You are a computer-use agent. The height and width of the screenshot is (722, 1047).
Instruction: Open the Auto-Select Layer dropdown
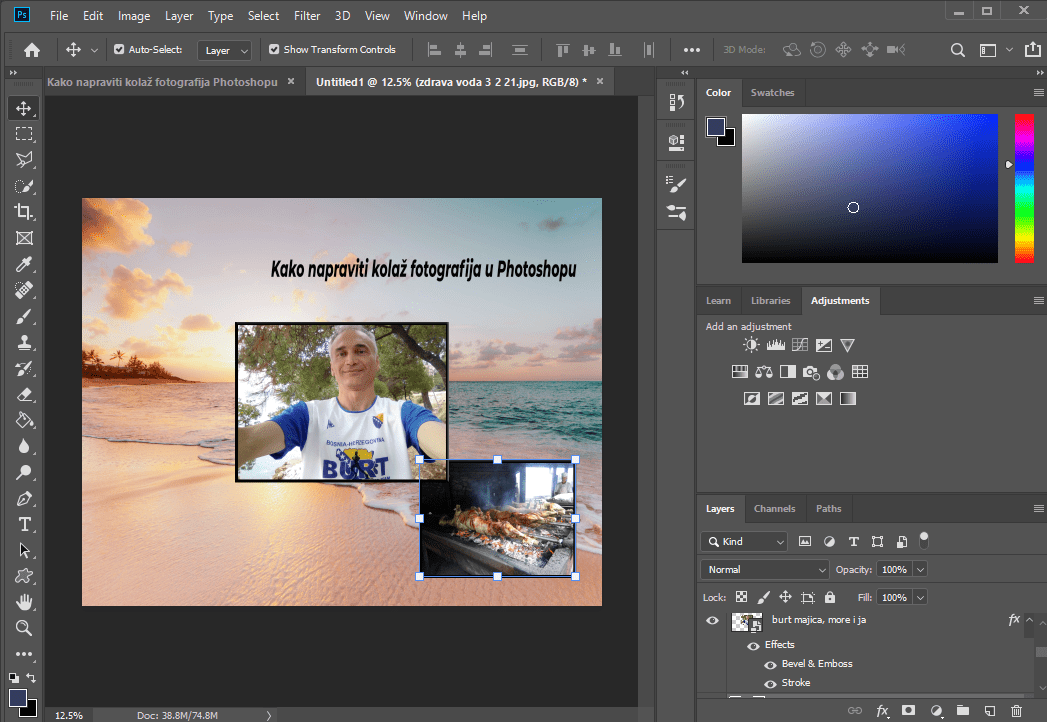pyautogui.click(x=224, y=50)
